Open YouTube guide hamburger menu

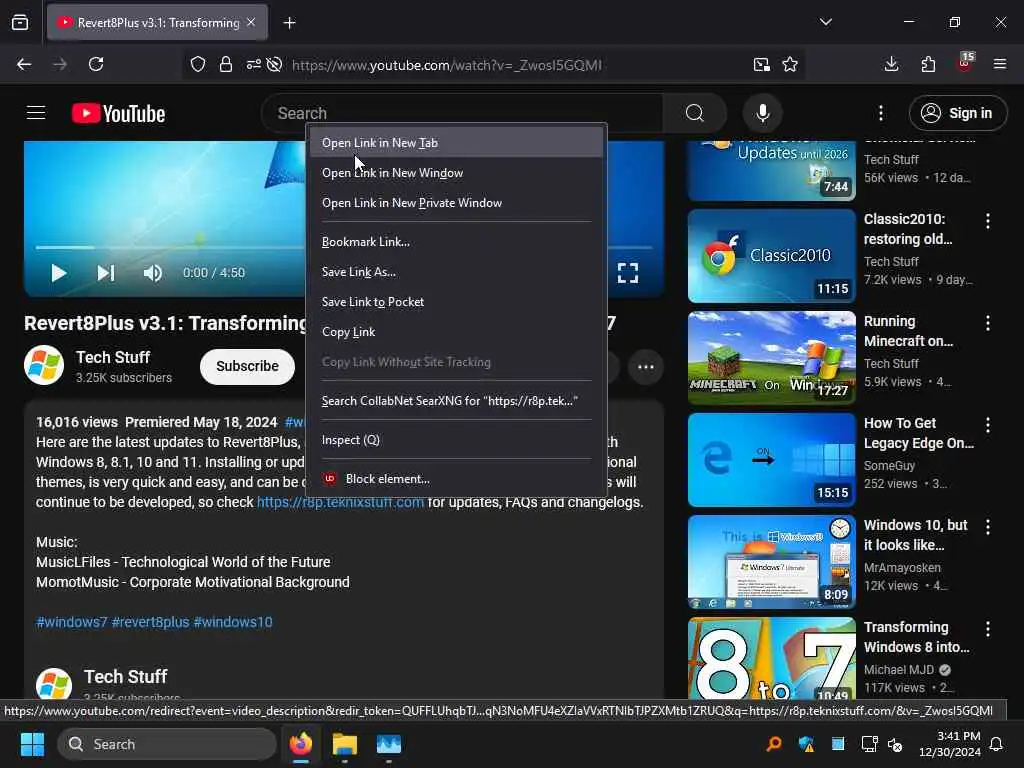coord(36,113)
